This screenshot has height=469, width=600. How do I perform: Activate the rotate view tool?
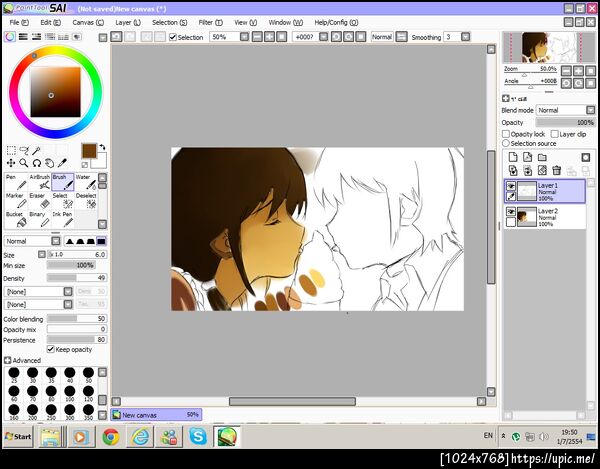(x=36, y=163)
